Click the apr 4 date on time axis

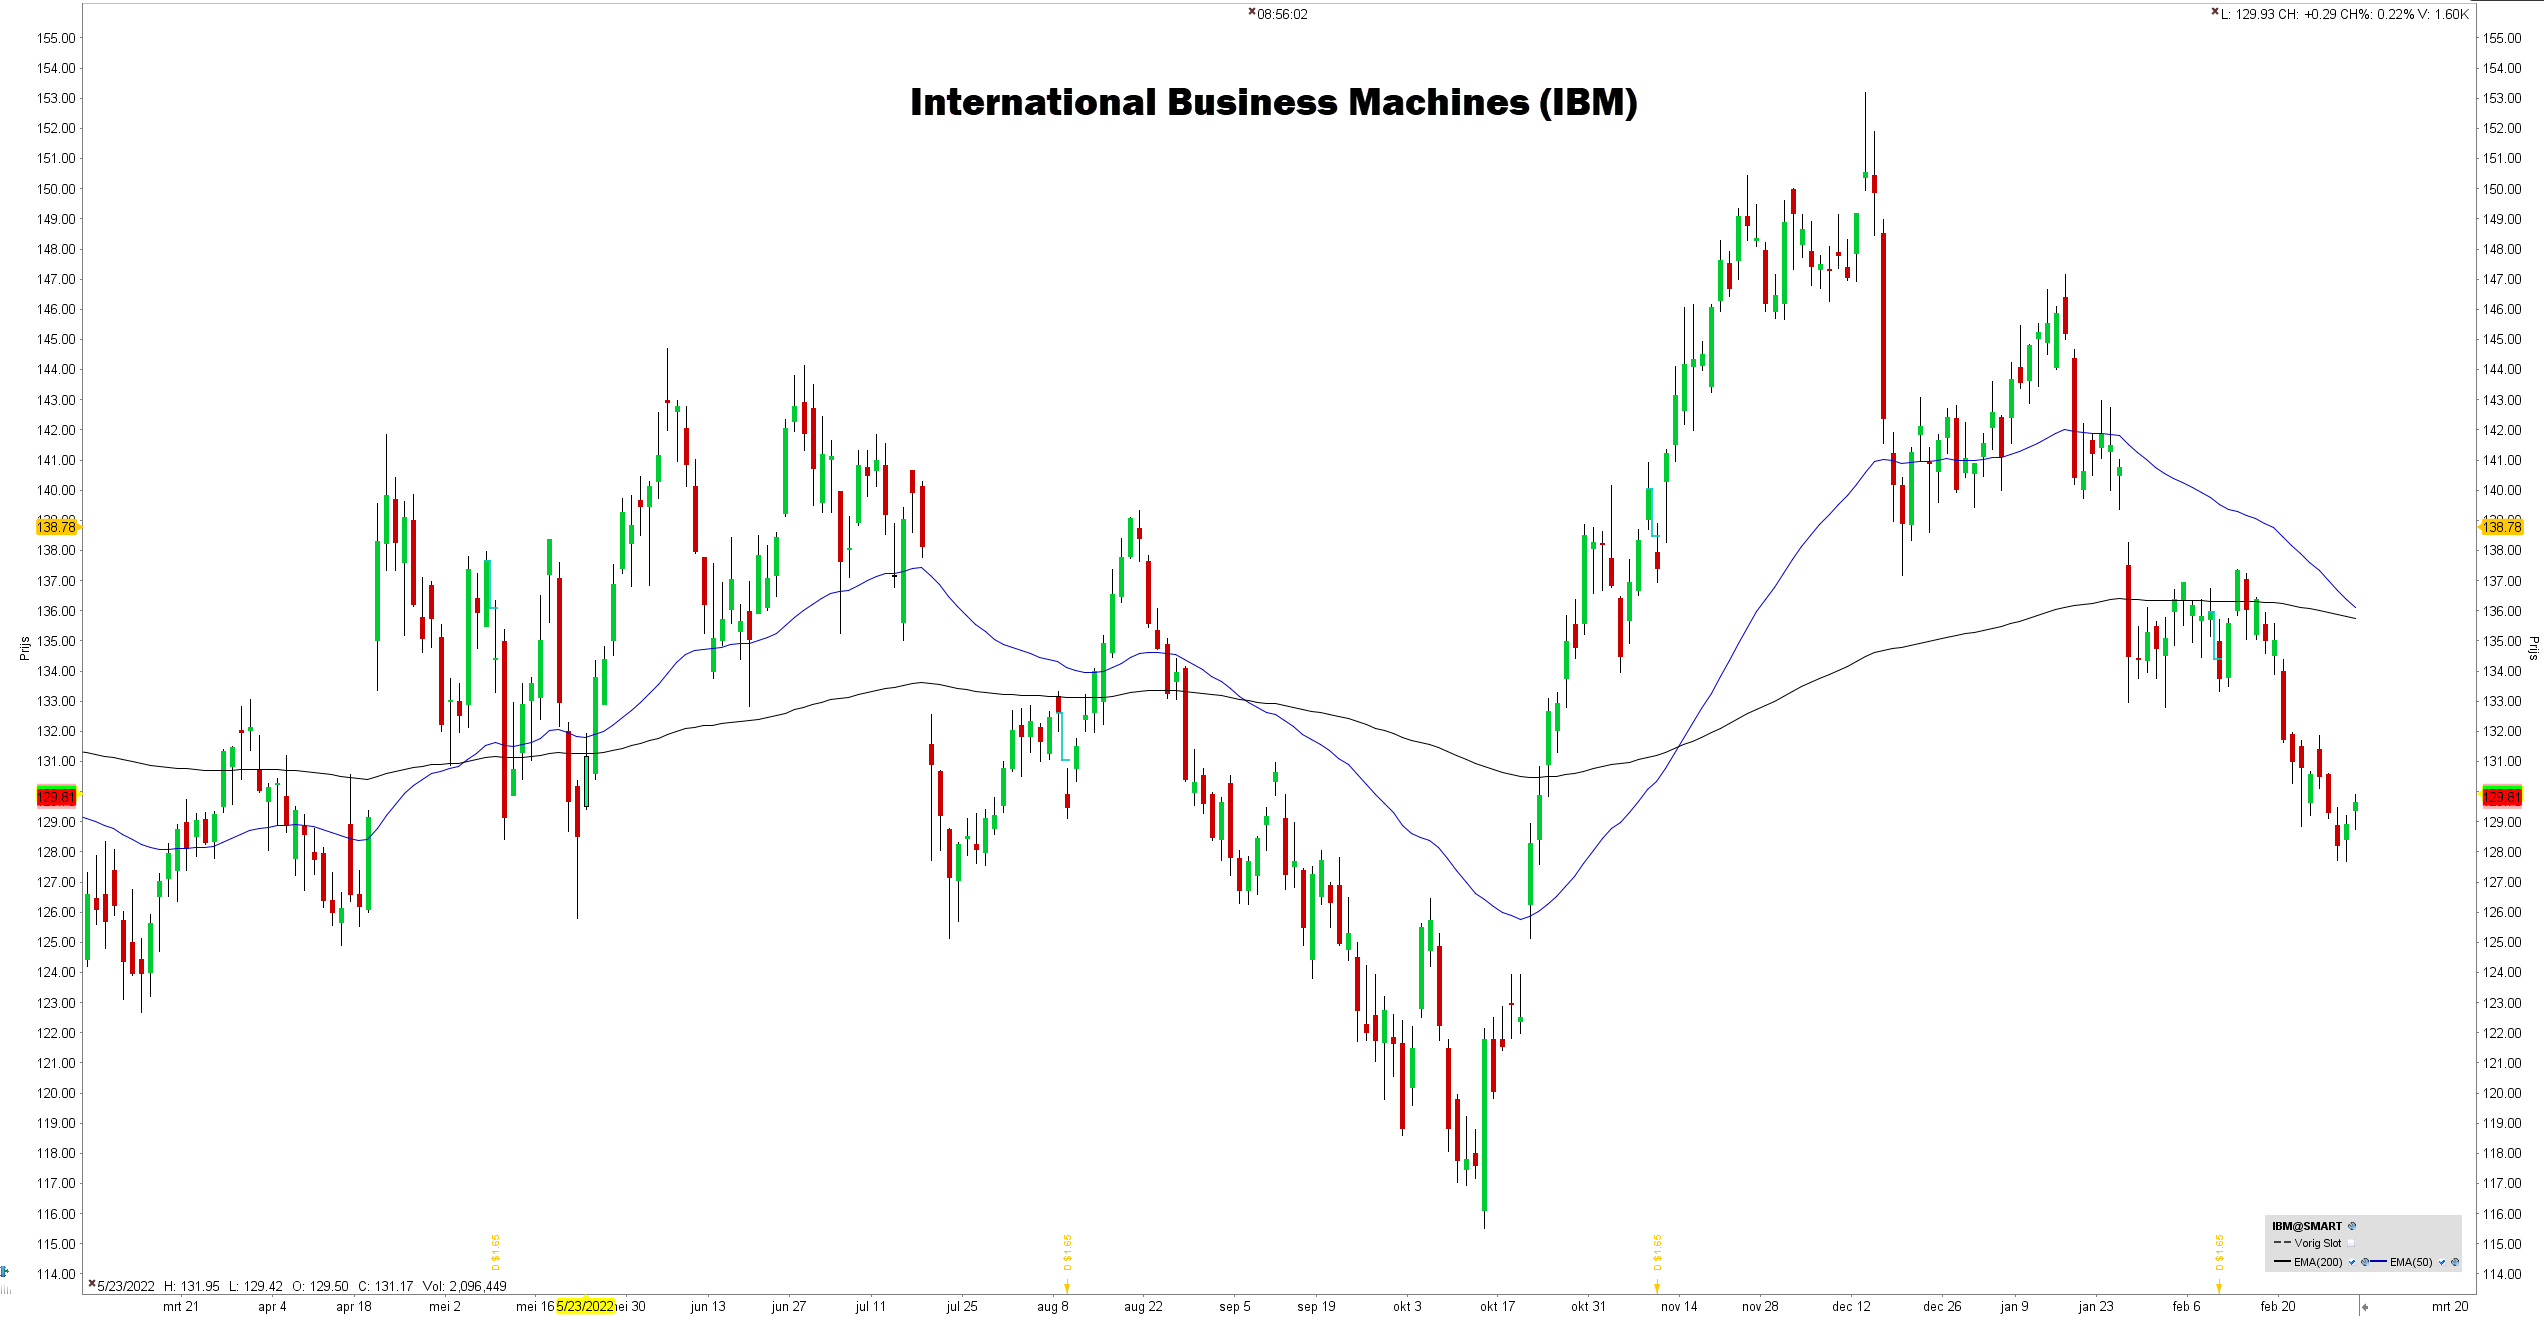[272, 1306]
